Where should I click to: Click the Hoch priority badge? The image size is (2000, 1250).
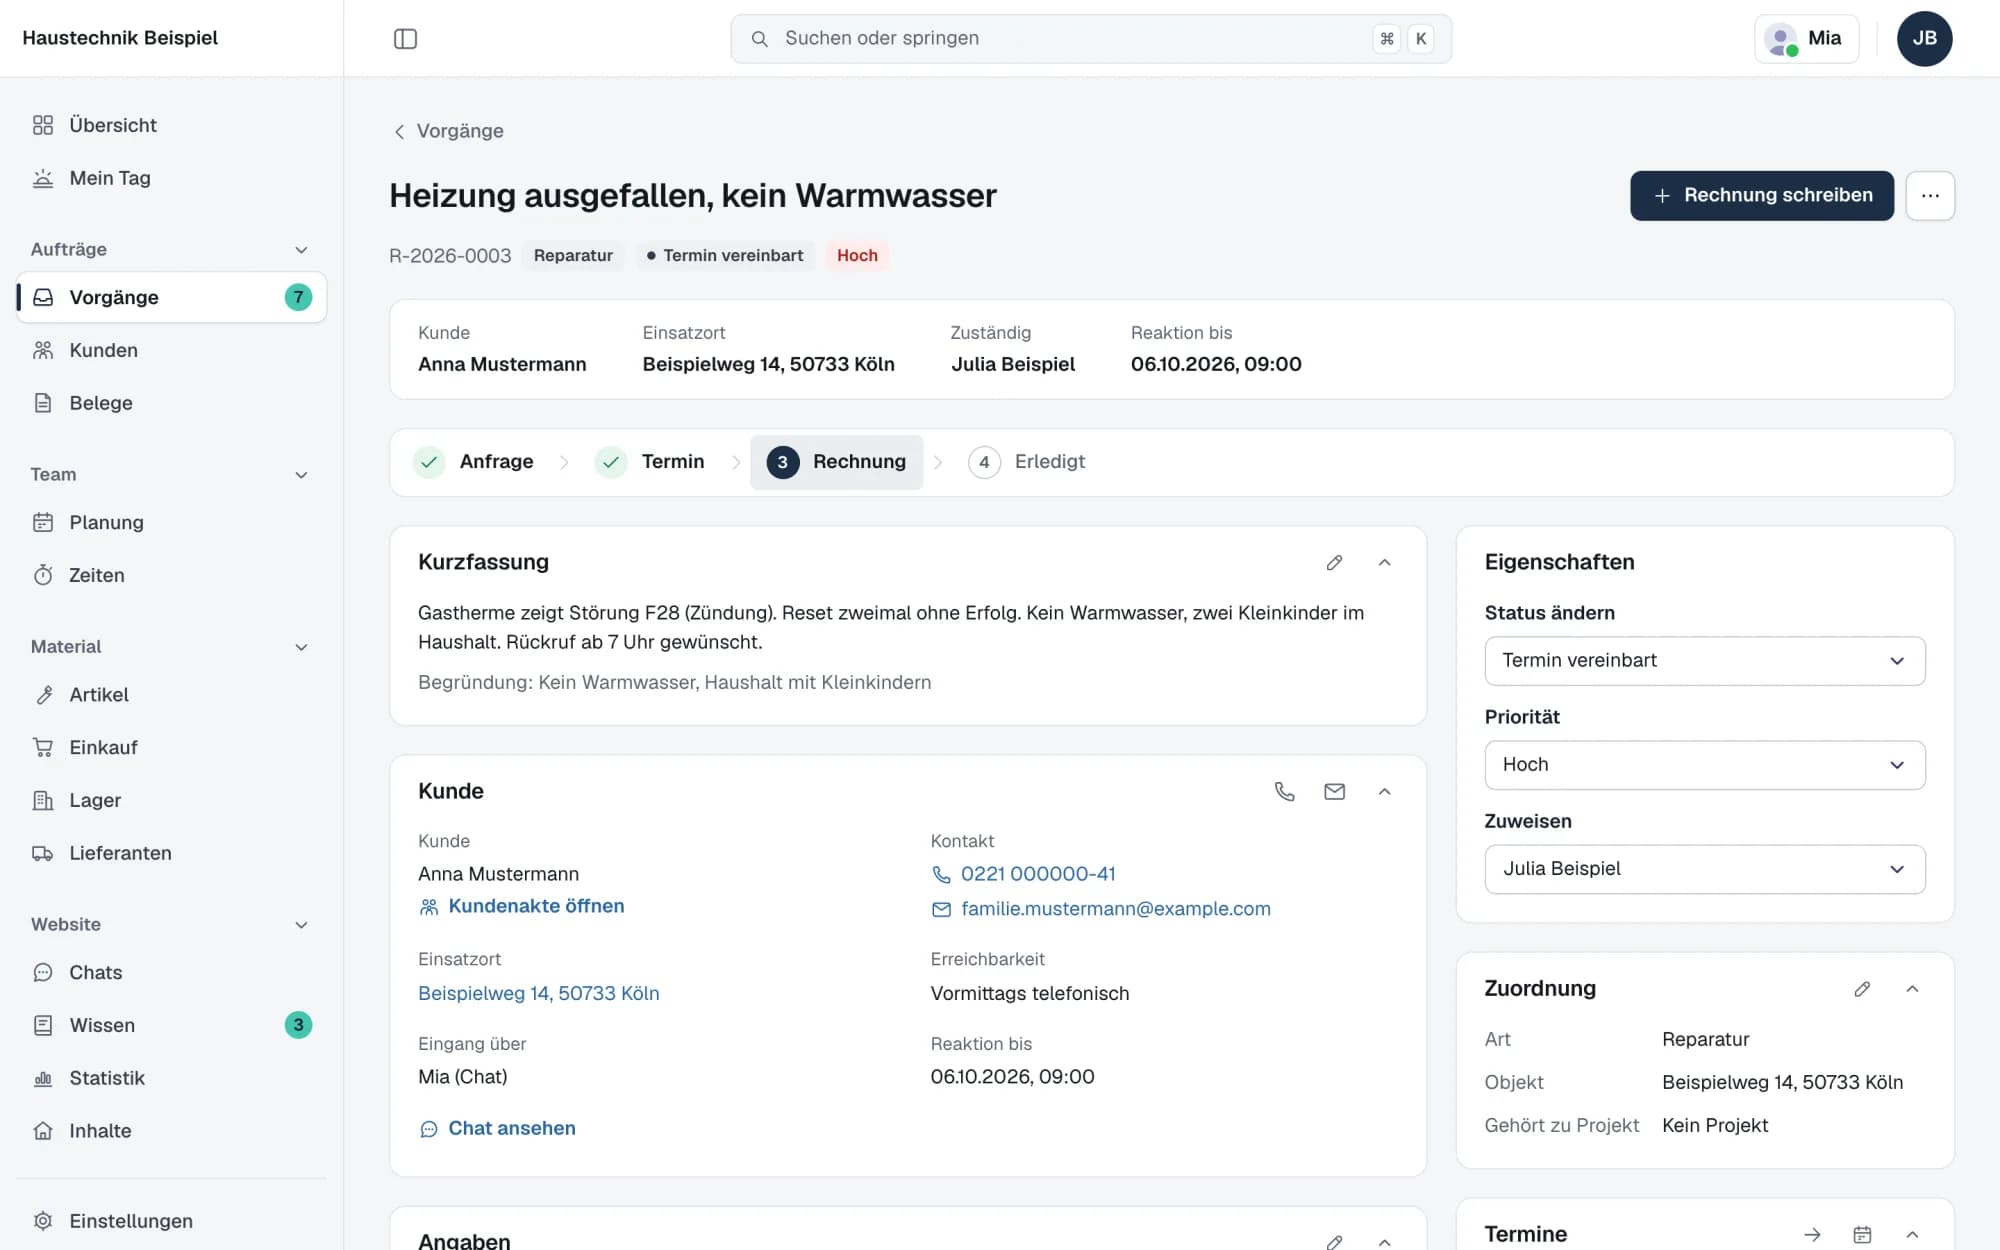click(x=857, y=256)
